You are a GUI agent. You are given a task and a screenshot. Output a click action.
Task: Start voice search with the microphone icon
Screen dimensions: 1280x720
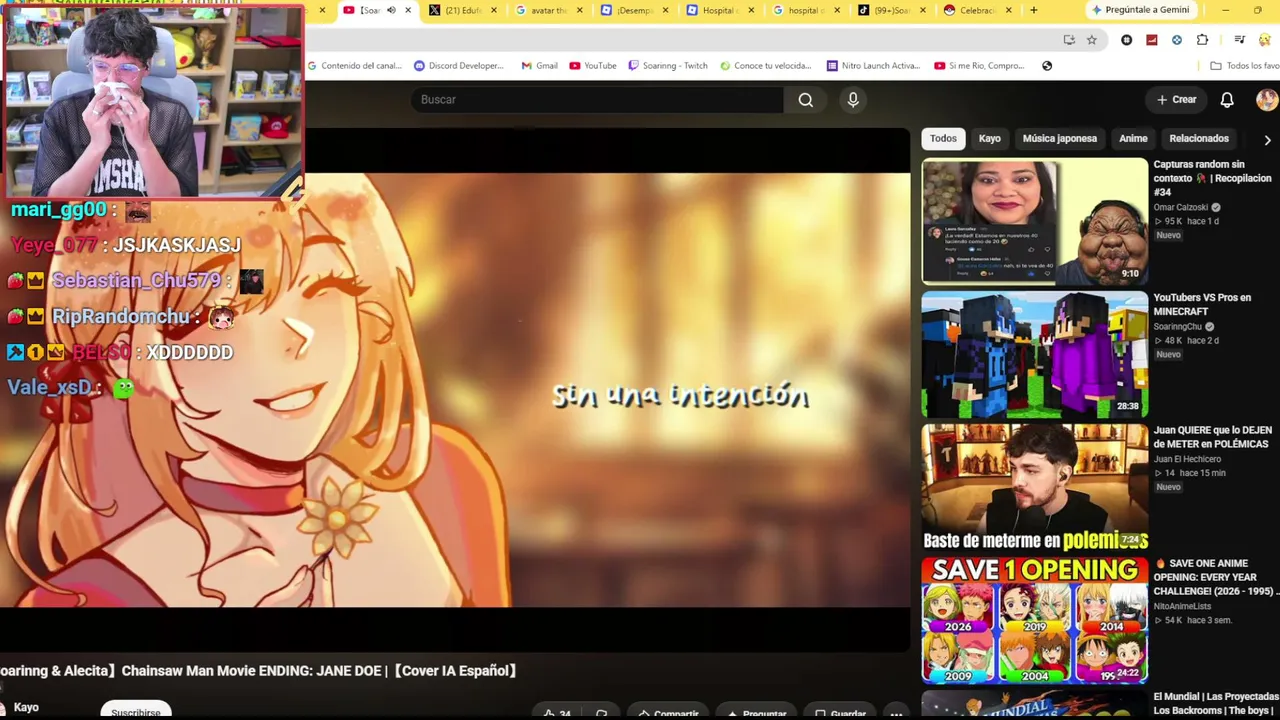853,99
